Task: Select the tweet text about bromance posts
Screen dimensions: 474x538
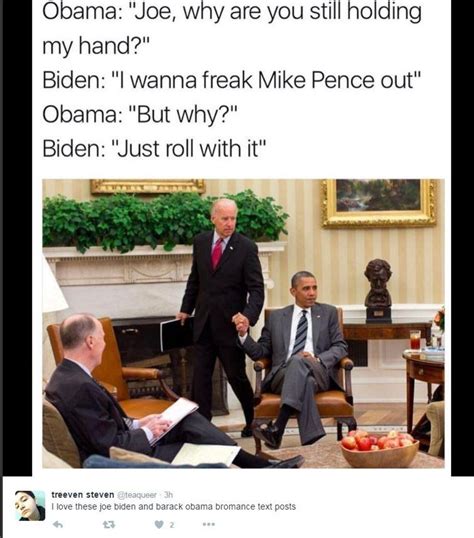Action: point(174,506)
